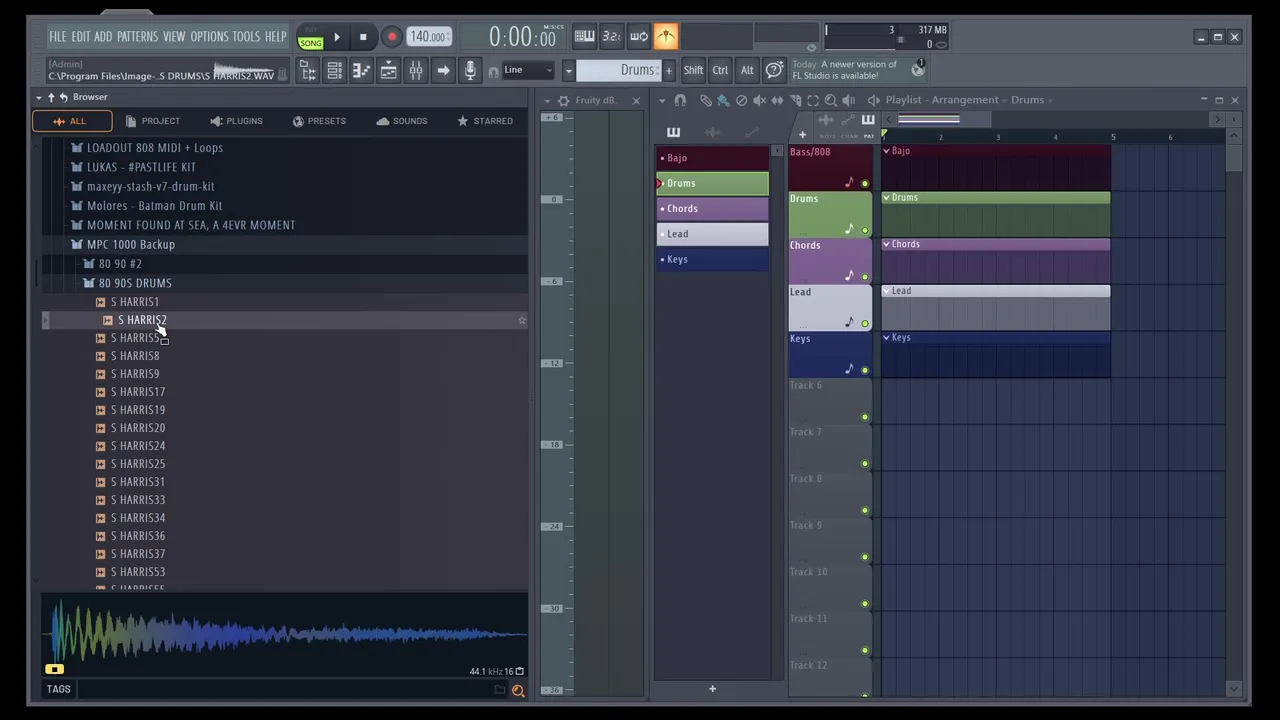The height and width of the screenshot is (720, 1280).
Task: Open the OPTIONS menu
Action: 209,37
